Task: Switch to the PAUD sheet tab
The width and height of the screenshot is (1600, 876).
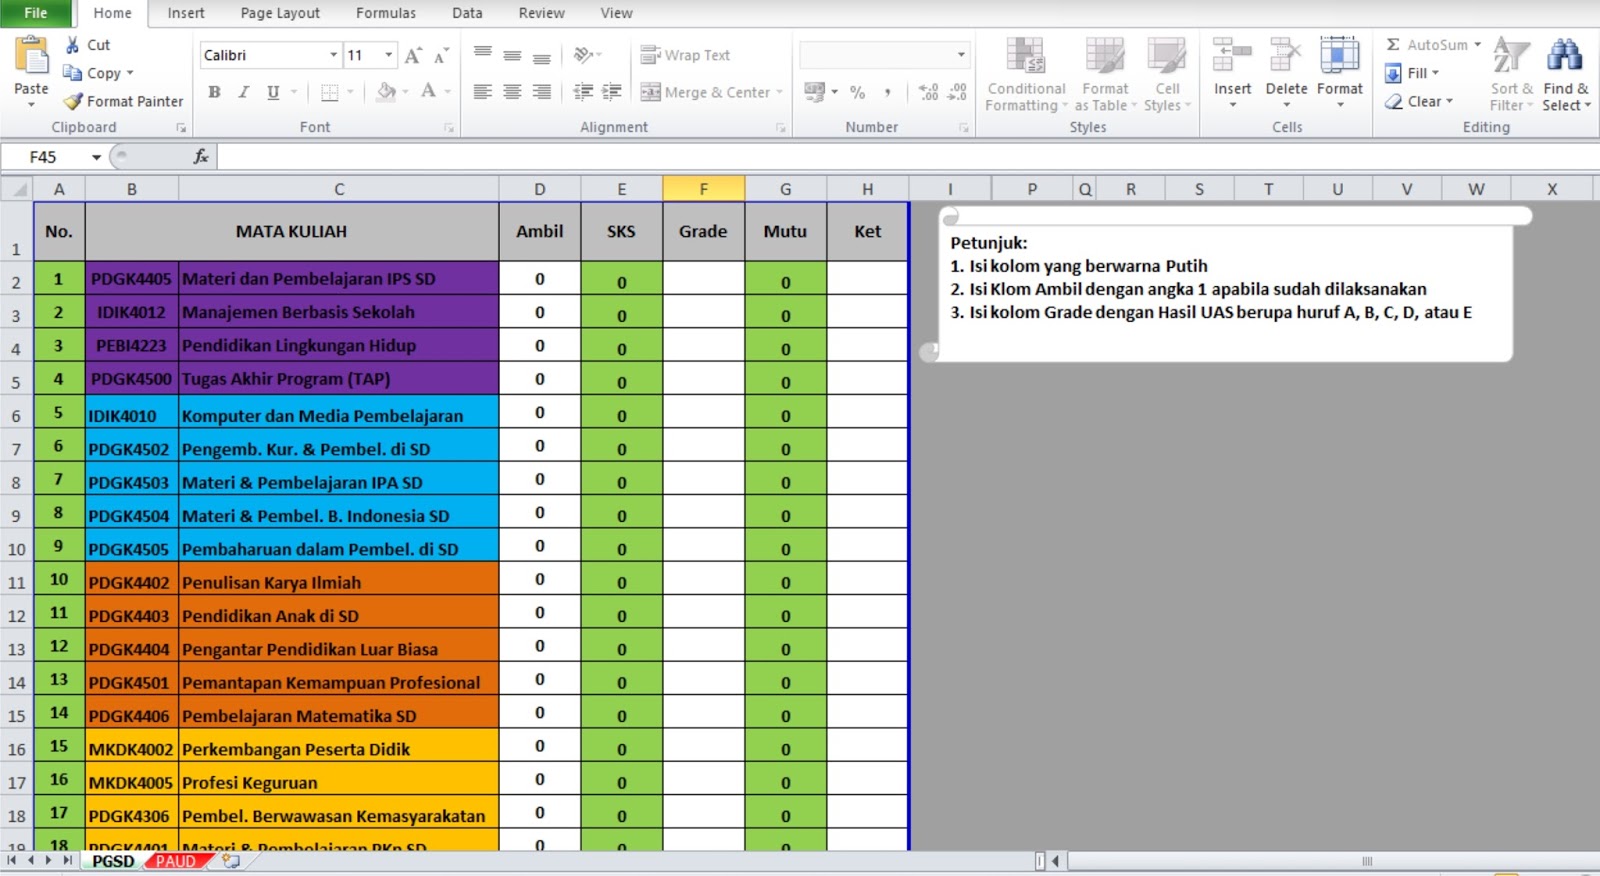Action: (x=176, y=861)
